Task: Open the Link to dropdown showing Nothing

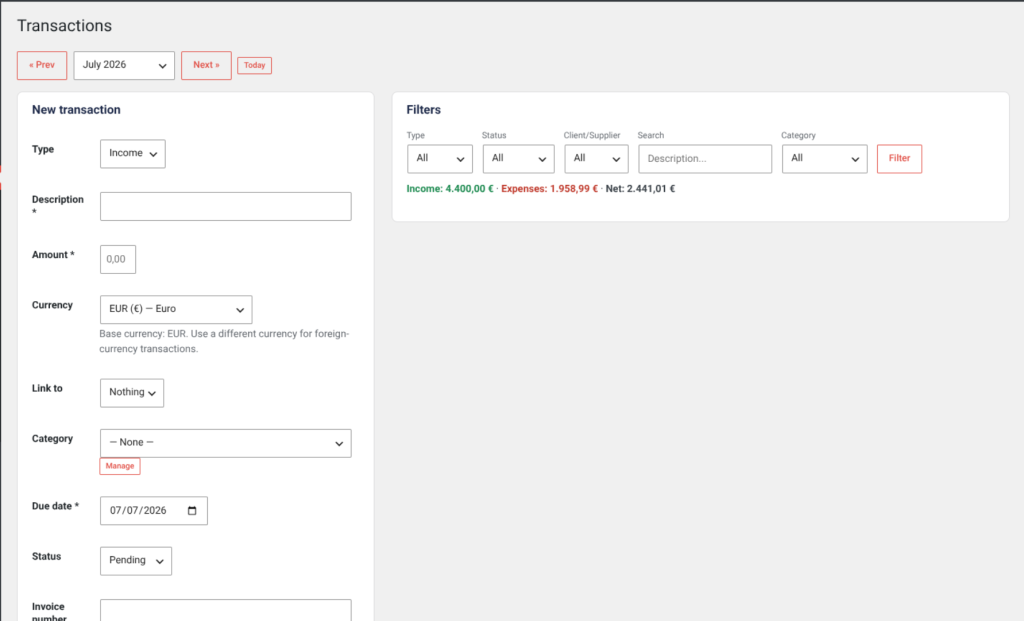Action: [x=132, y=392]
